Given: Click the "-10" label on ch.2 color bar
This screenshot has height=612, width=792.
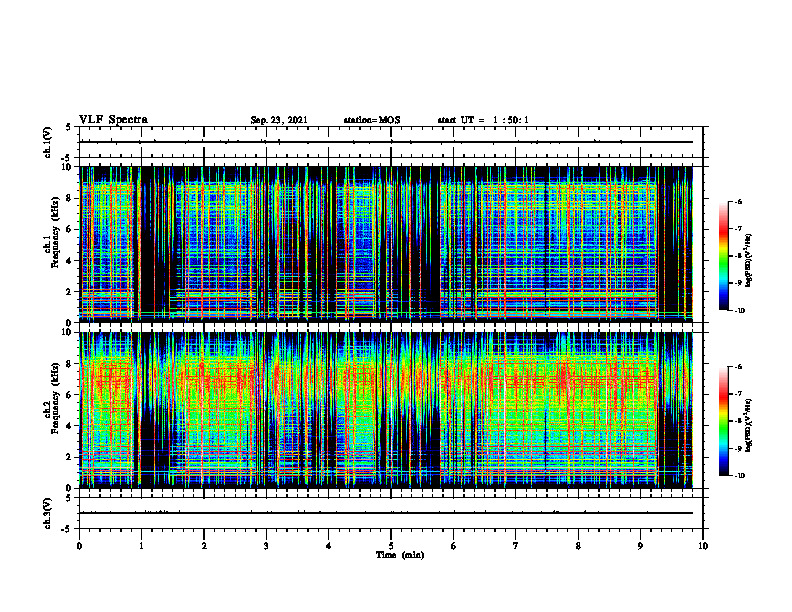Looking at the screenshot, I should [740, 476].
